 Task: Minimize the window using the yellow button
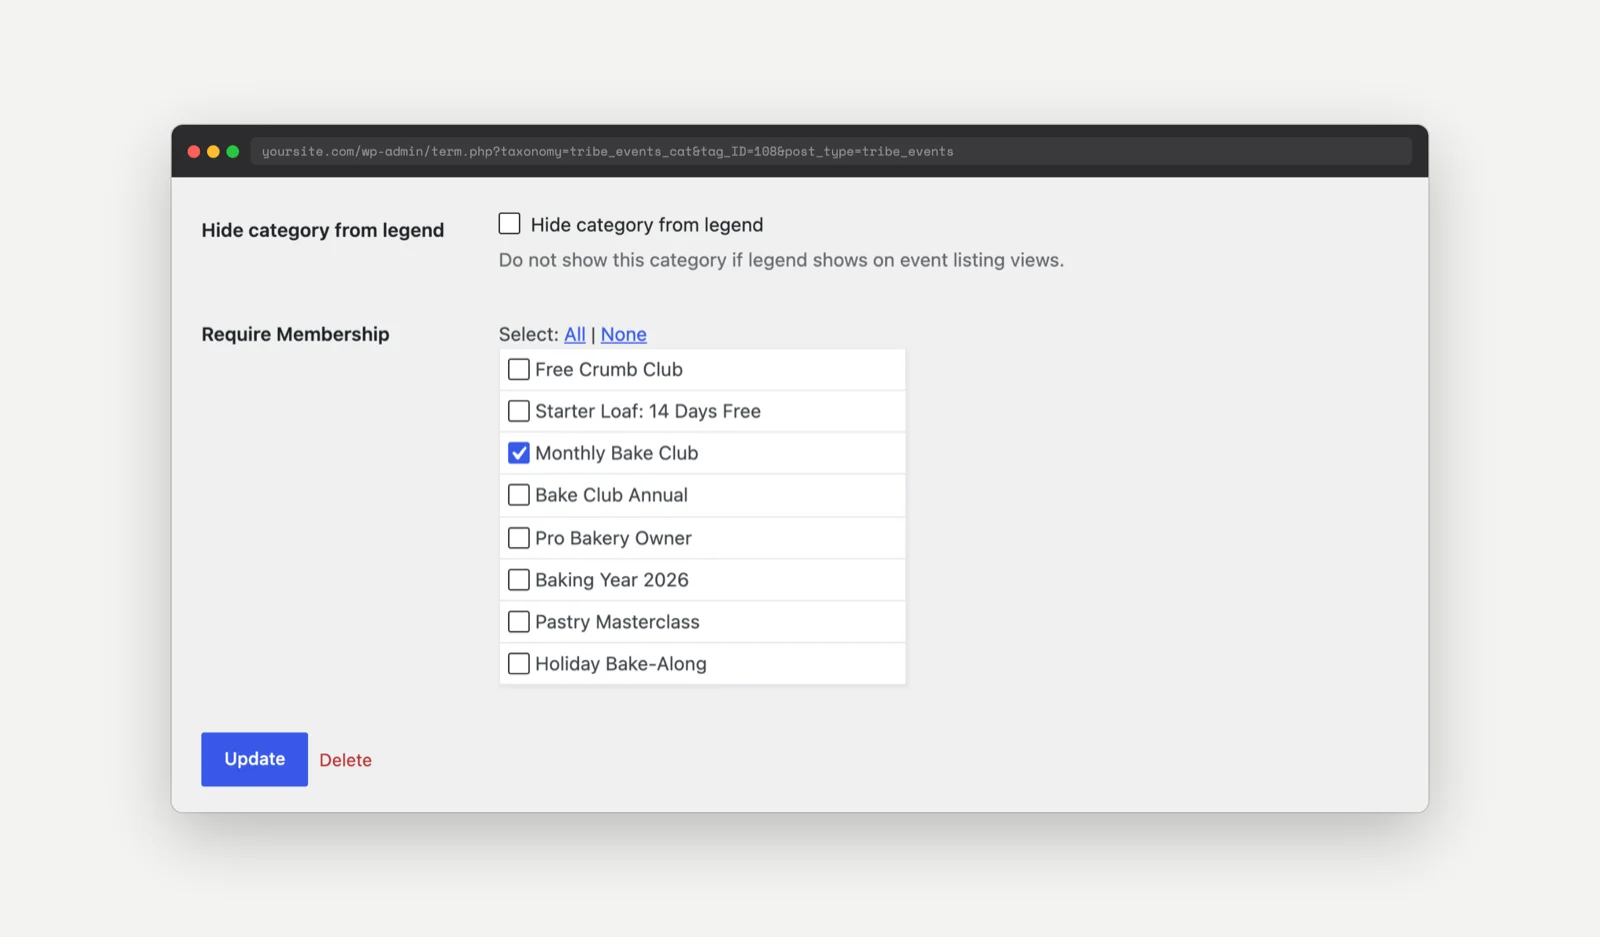(213, 152)
